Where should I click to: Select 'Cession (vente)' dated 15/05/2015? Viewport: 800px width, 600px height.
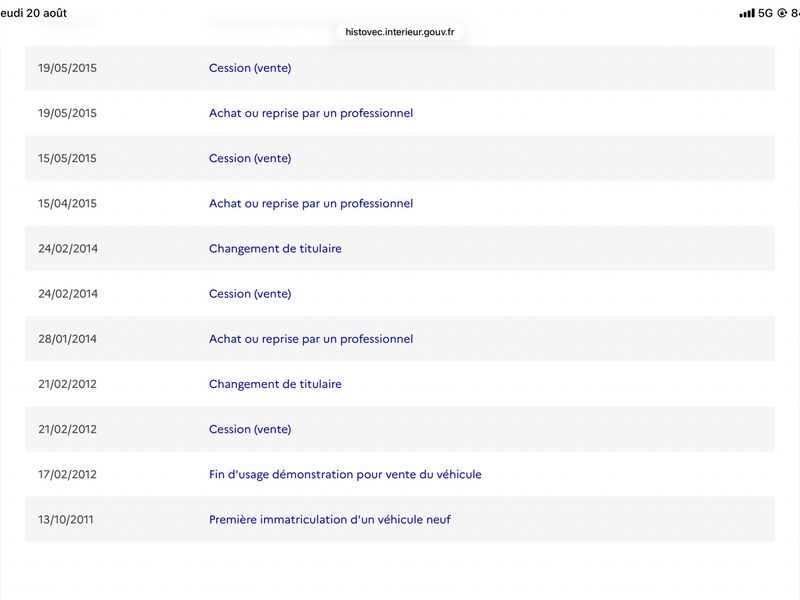pos(250,158)
